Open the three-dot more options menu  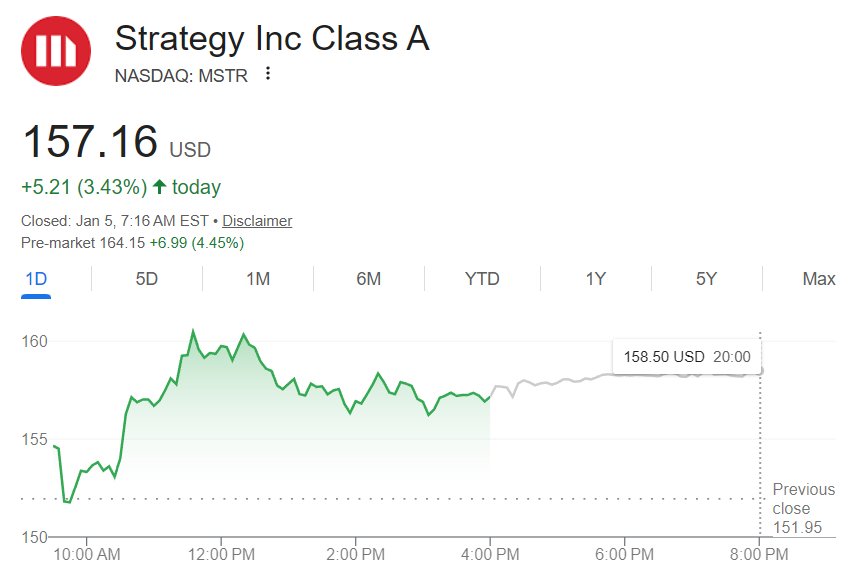(267, 74)
